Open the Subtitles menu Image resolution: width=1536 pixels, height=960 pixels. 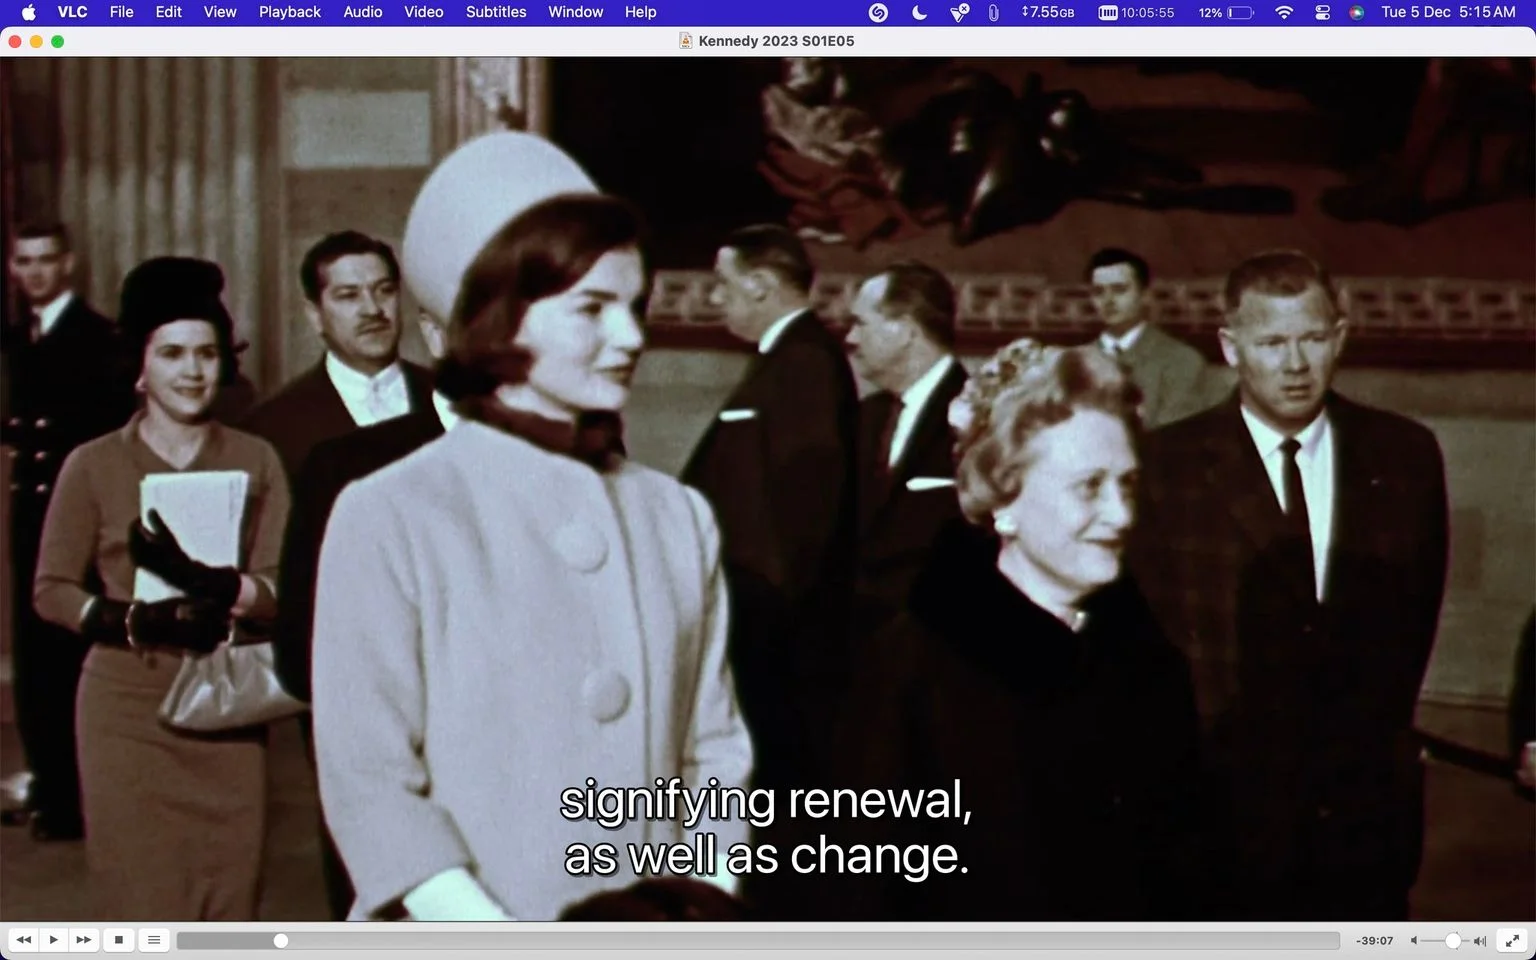click(x=496, y=12)
